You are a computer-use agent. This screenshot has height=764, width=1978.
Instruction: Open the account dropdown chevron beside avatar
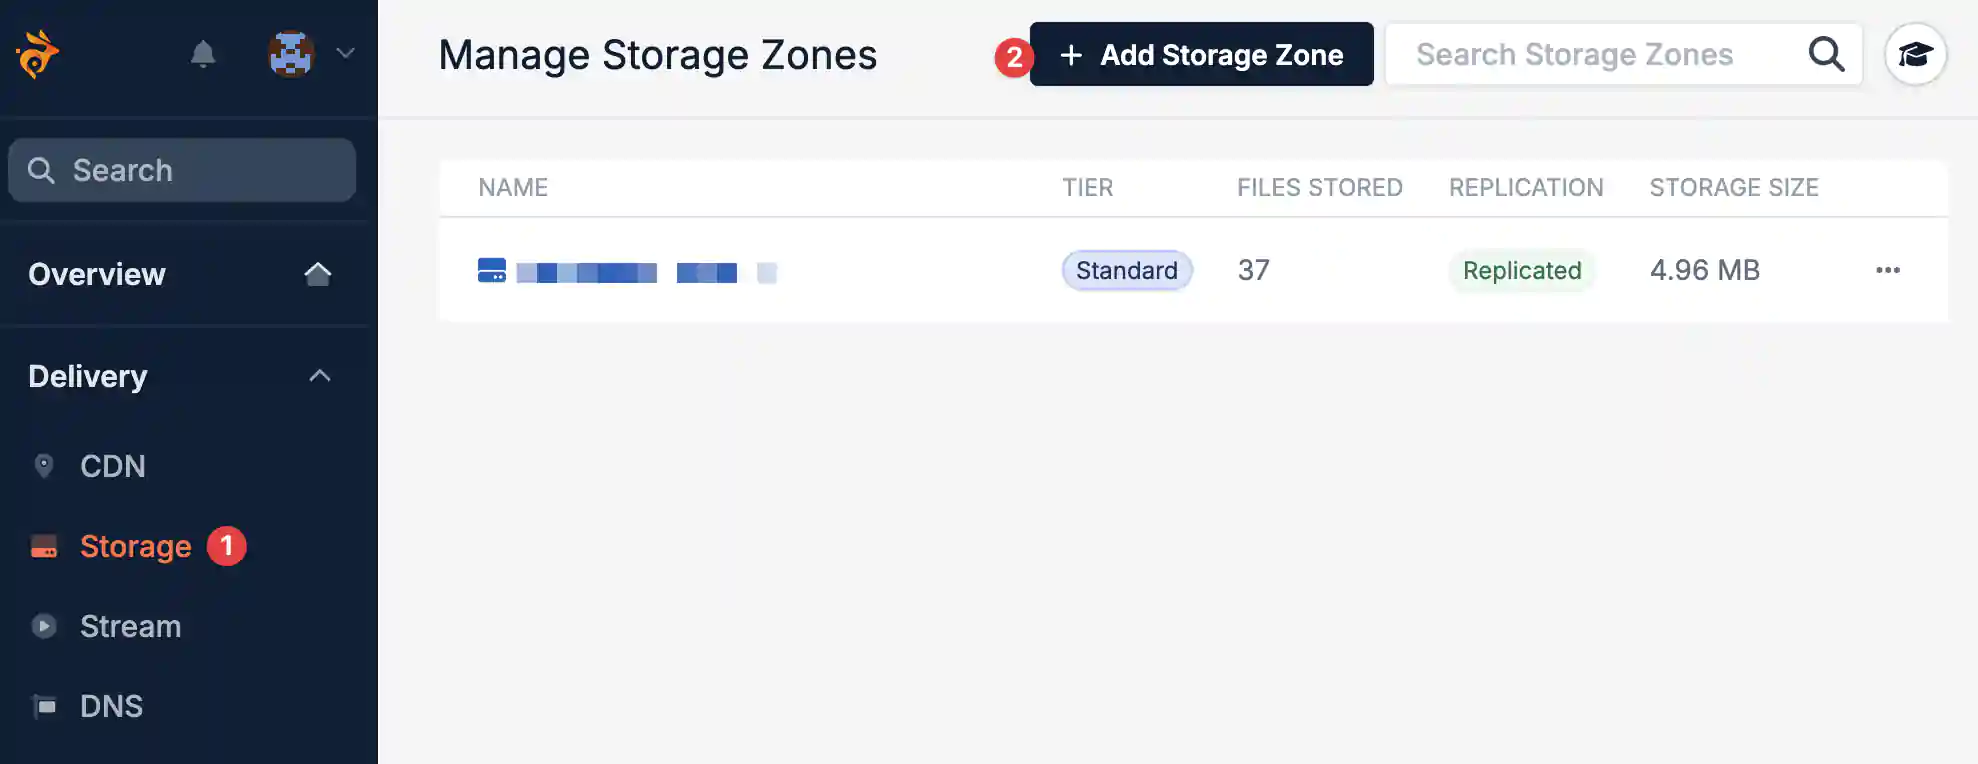[346, 54]
